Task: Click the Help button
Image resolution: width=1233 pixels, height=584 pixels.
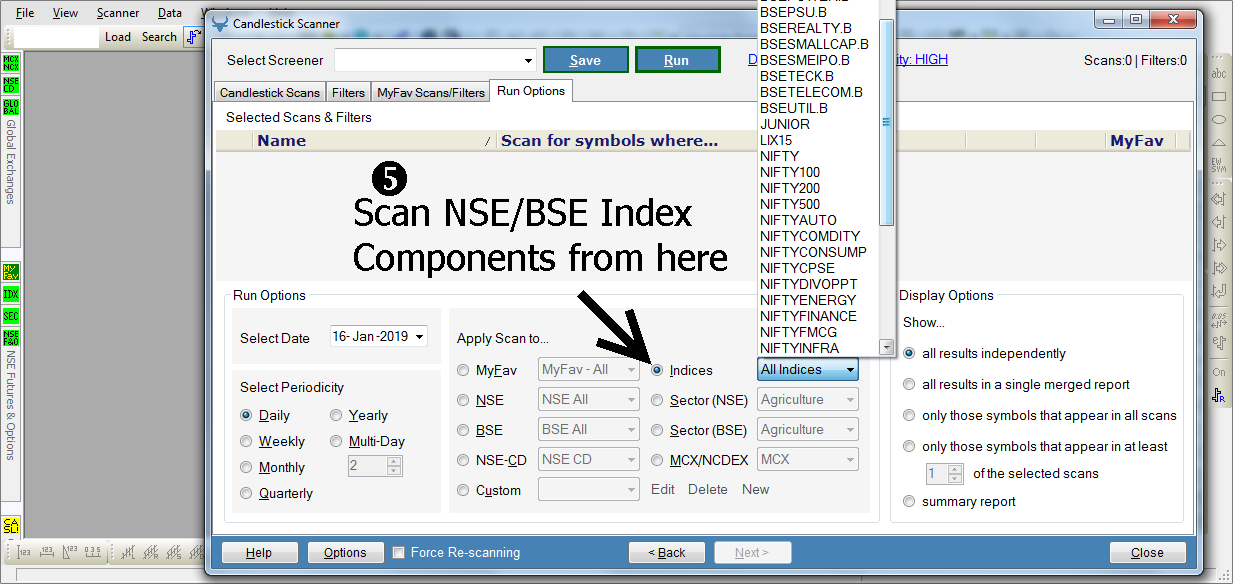Action: [x=259, y=552]
